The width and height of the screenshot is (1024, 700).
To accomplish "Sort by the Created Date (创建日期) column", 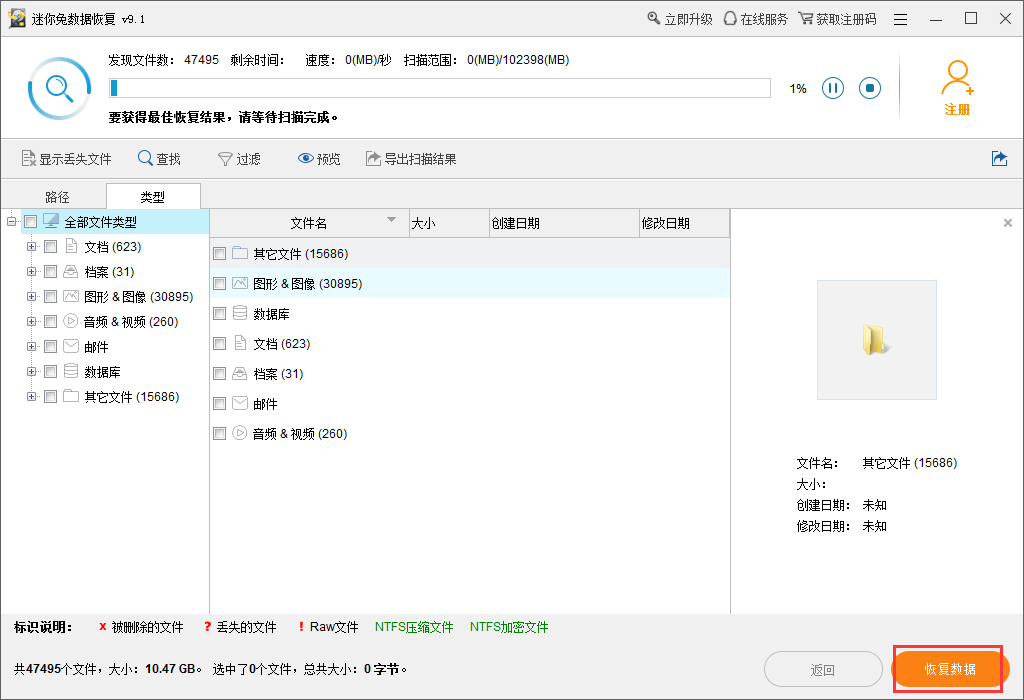I will point(564,223).
